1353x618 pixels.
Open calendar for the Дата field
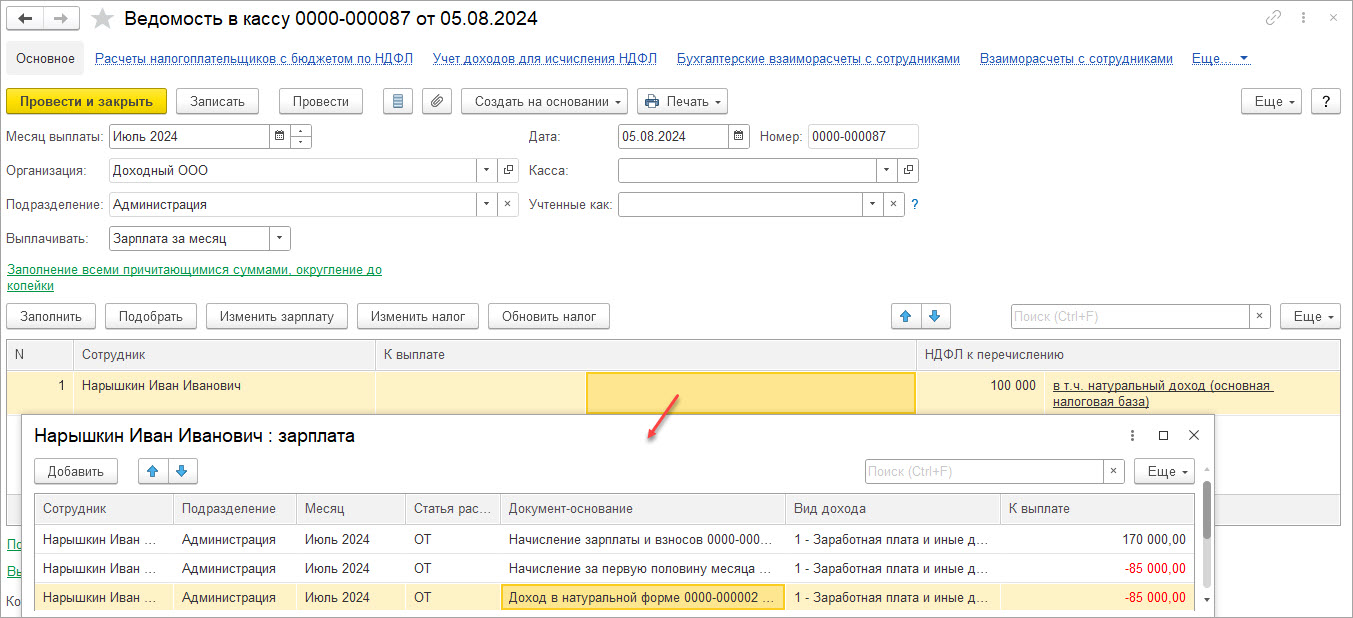point(738,136)
